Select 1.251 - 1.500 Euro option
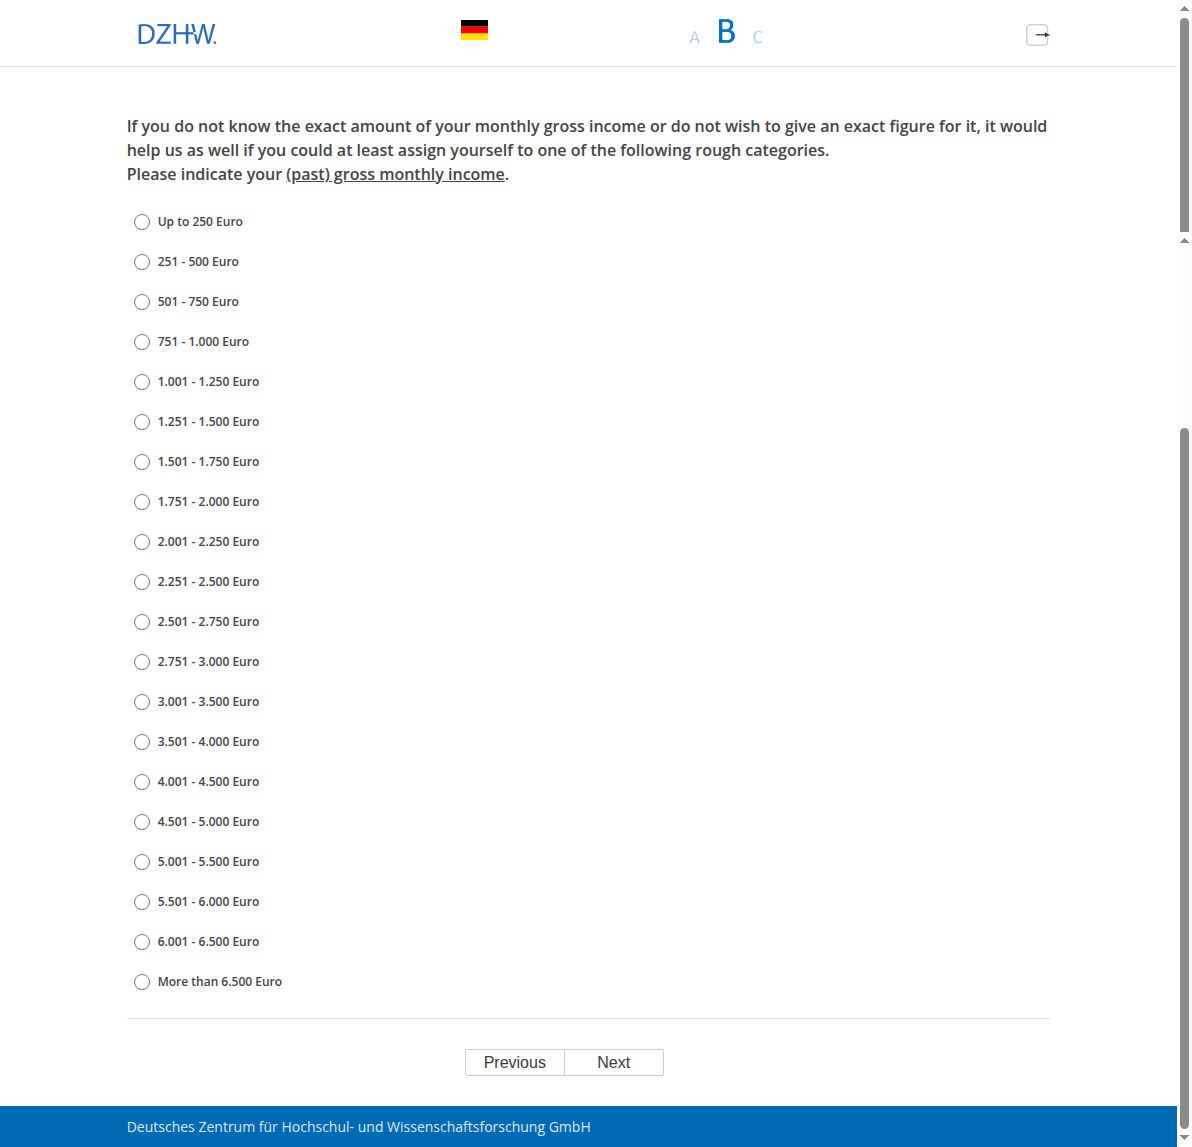The width and height of the screenshot is (1192, 1147). tap(142, 422)
